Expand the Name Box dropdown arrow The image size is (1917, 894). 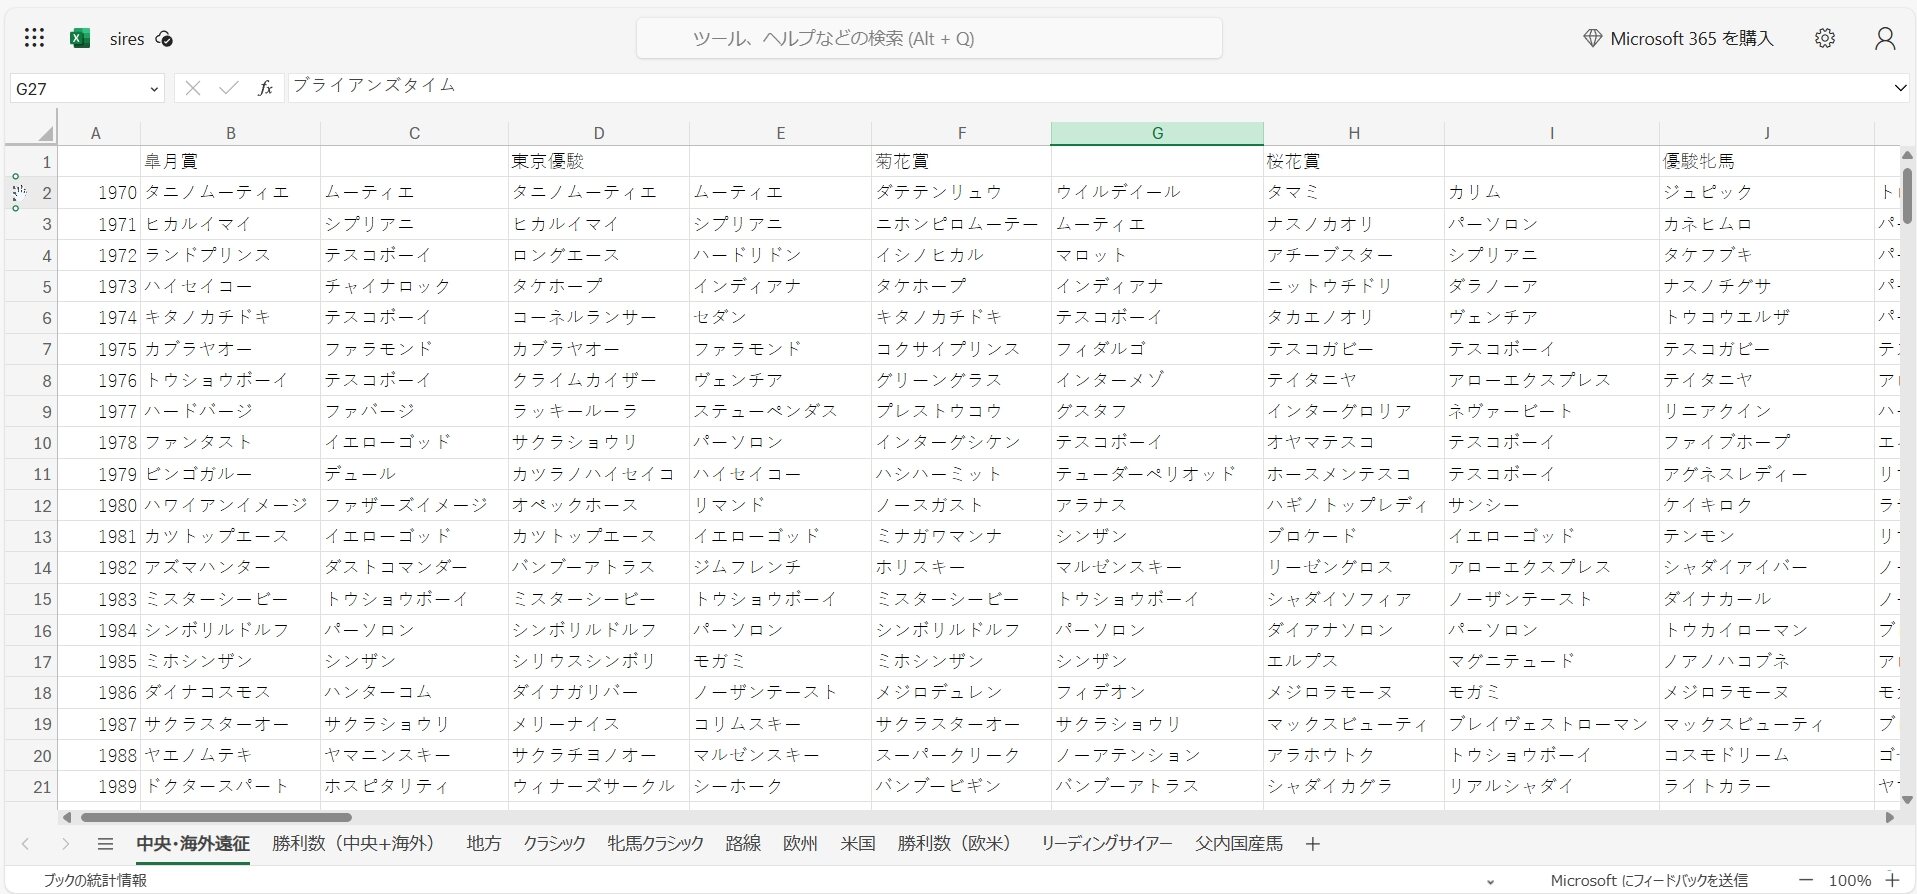154,89
